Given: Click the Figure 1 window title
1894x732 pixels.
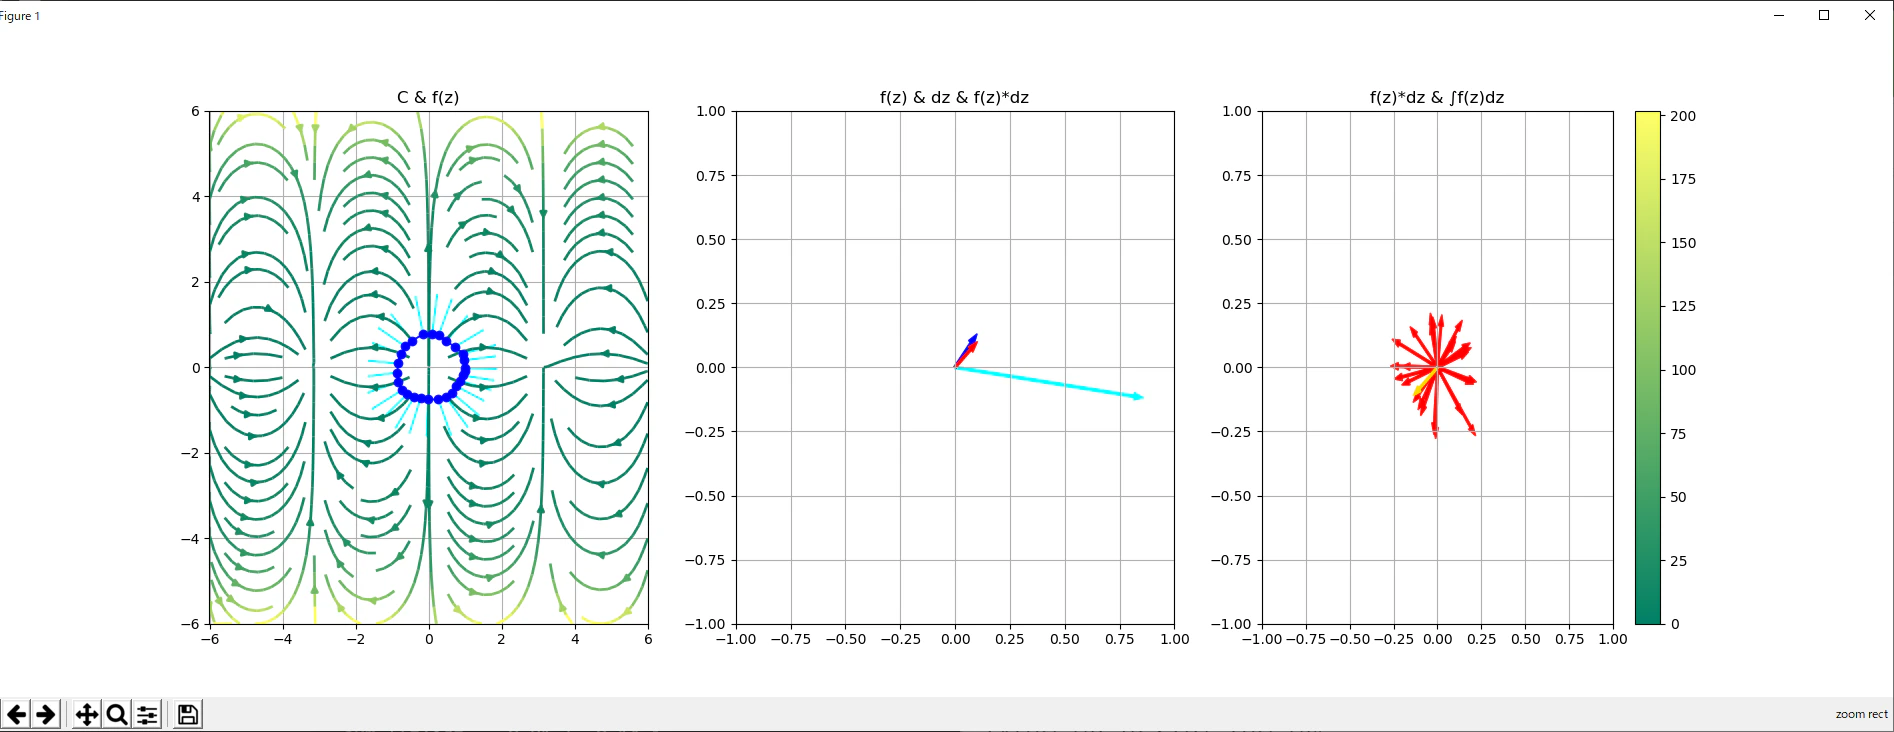Looking at the screenshot, I should (20, 16).
